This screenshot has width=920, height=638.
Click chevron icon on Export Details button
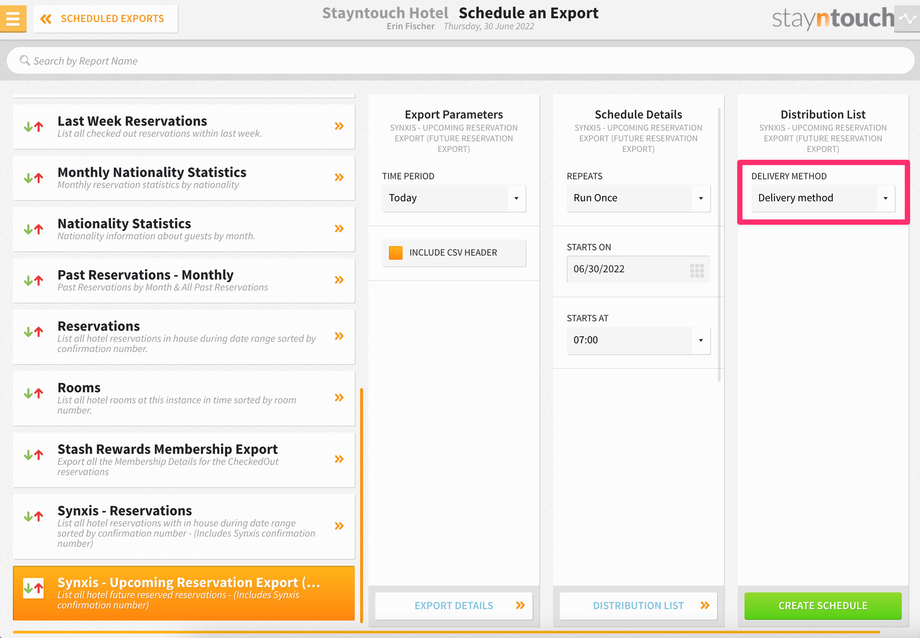(520, 605)
